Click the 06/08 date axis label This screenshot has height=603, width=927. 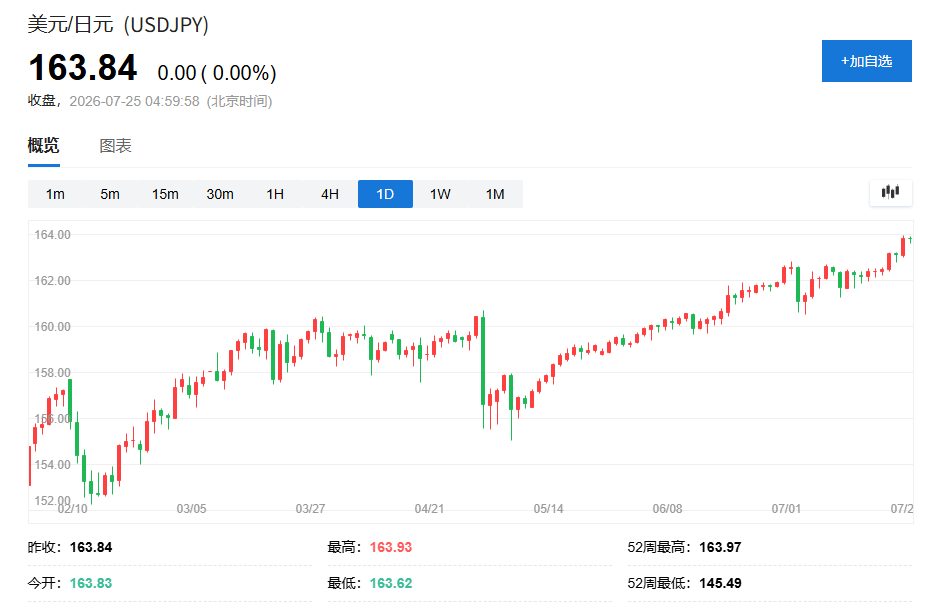click(667, 508)
